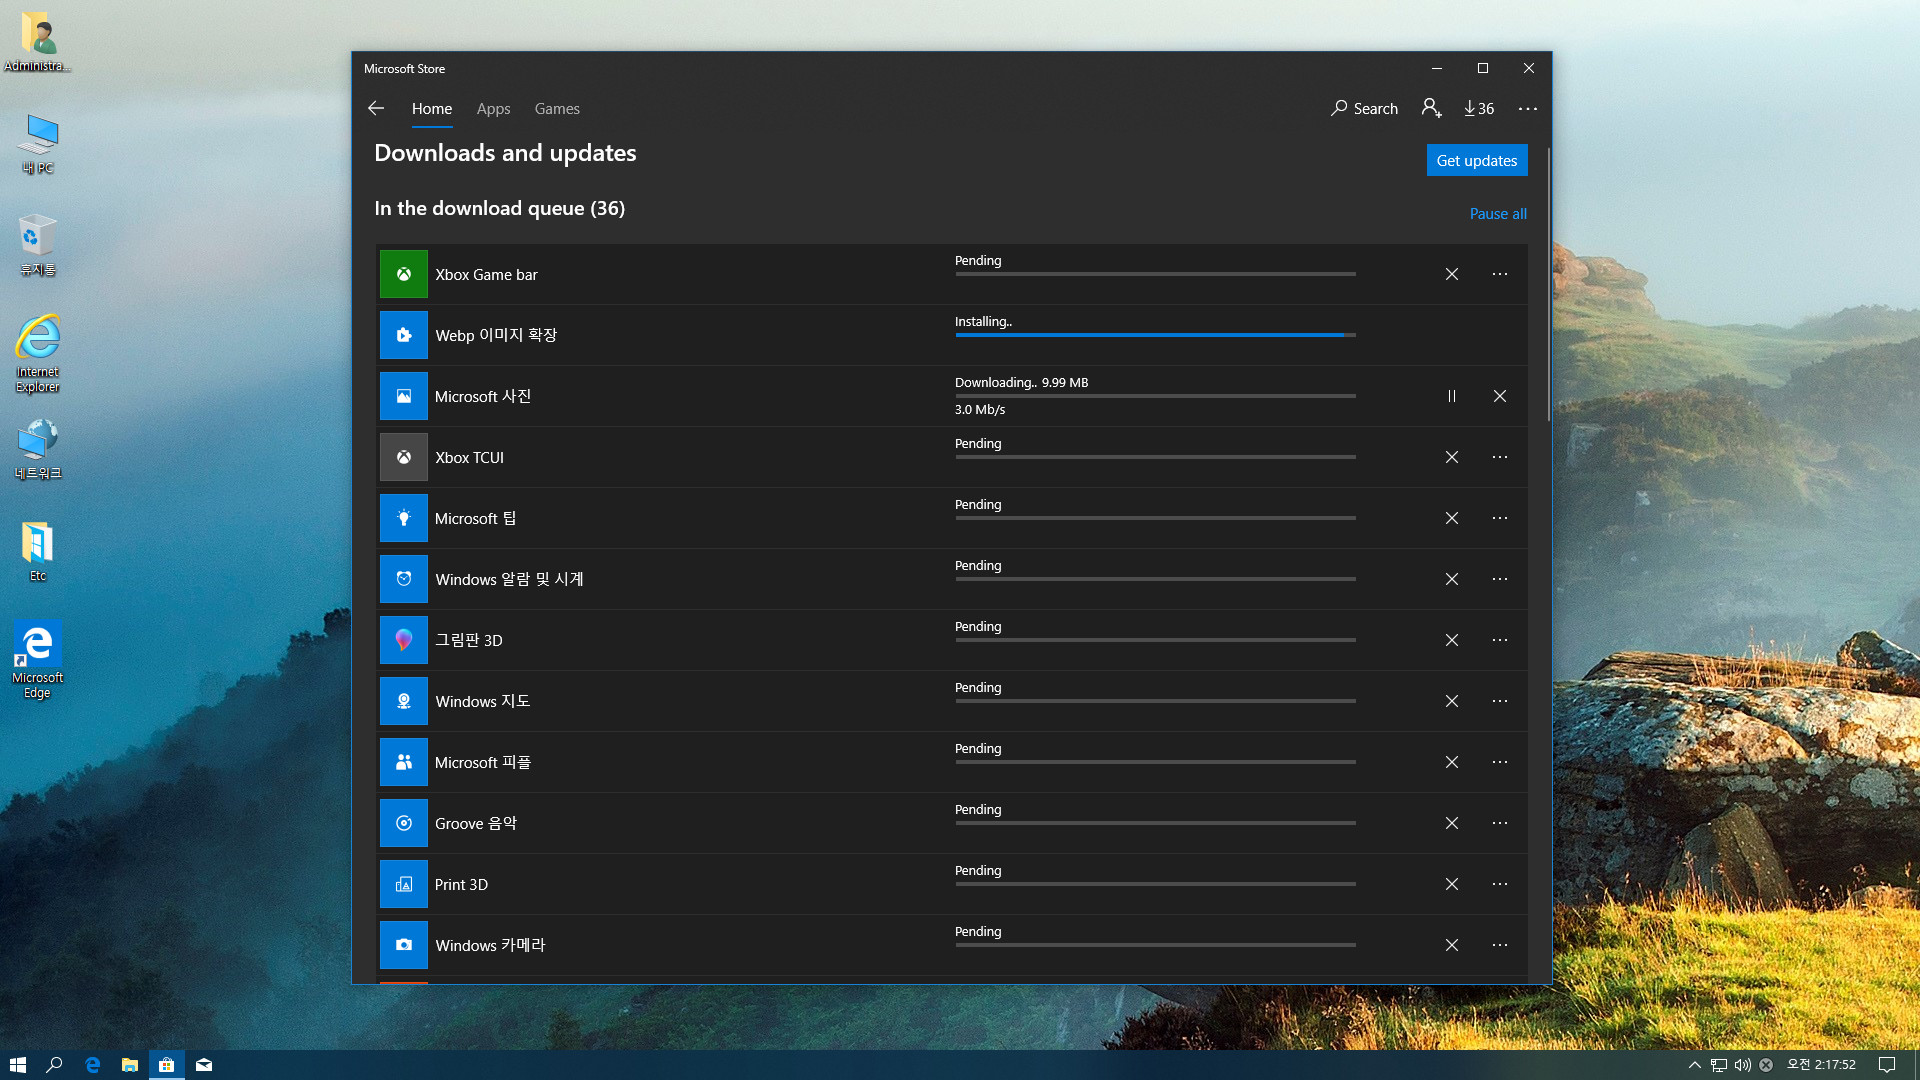This screenshot has height=1080, width=1920.
Task: Go back with the back arrow
Action: pos(376,108)
